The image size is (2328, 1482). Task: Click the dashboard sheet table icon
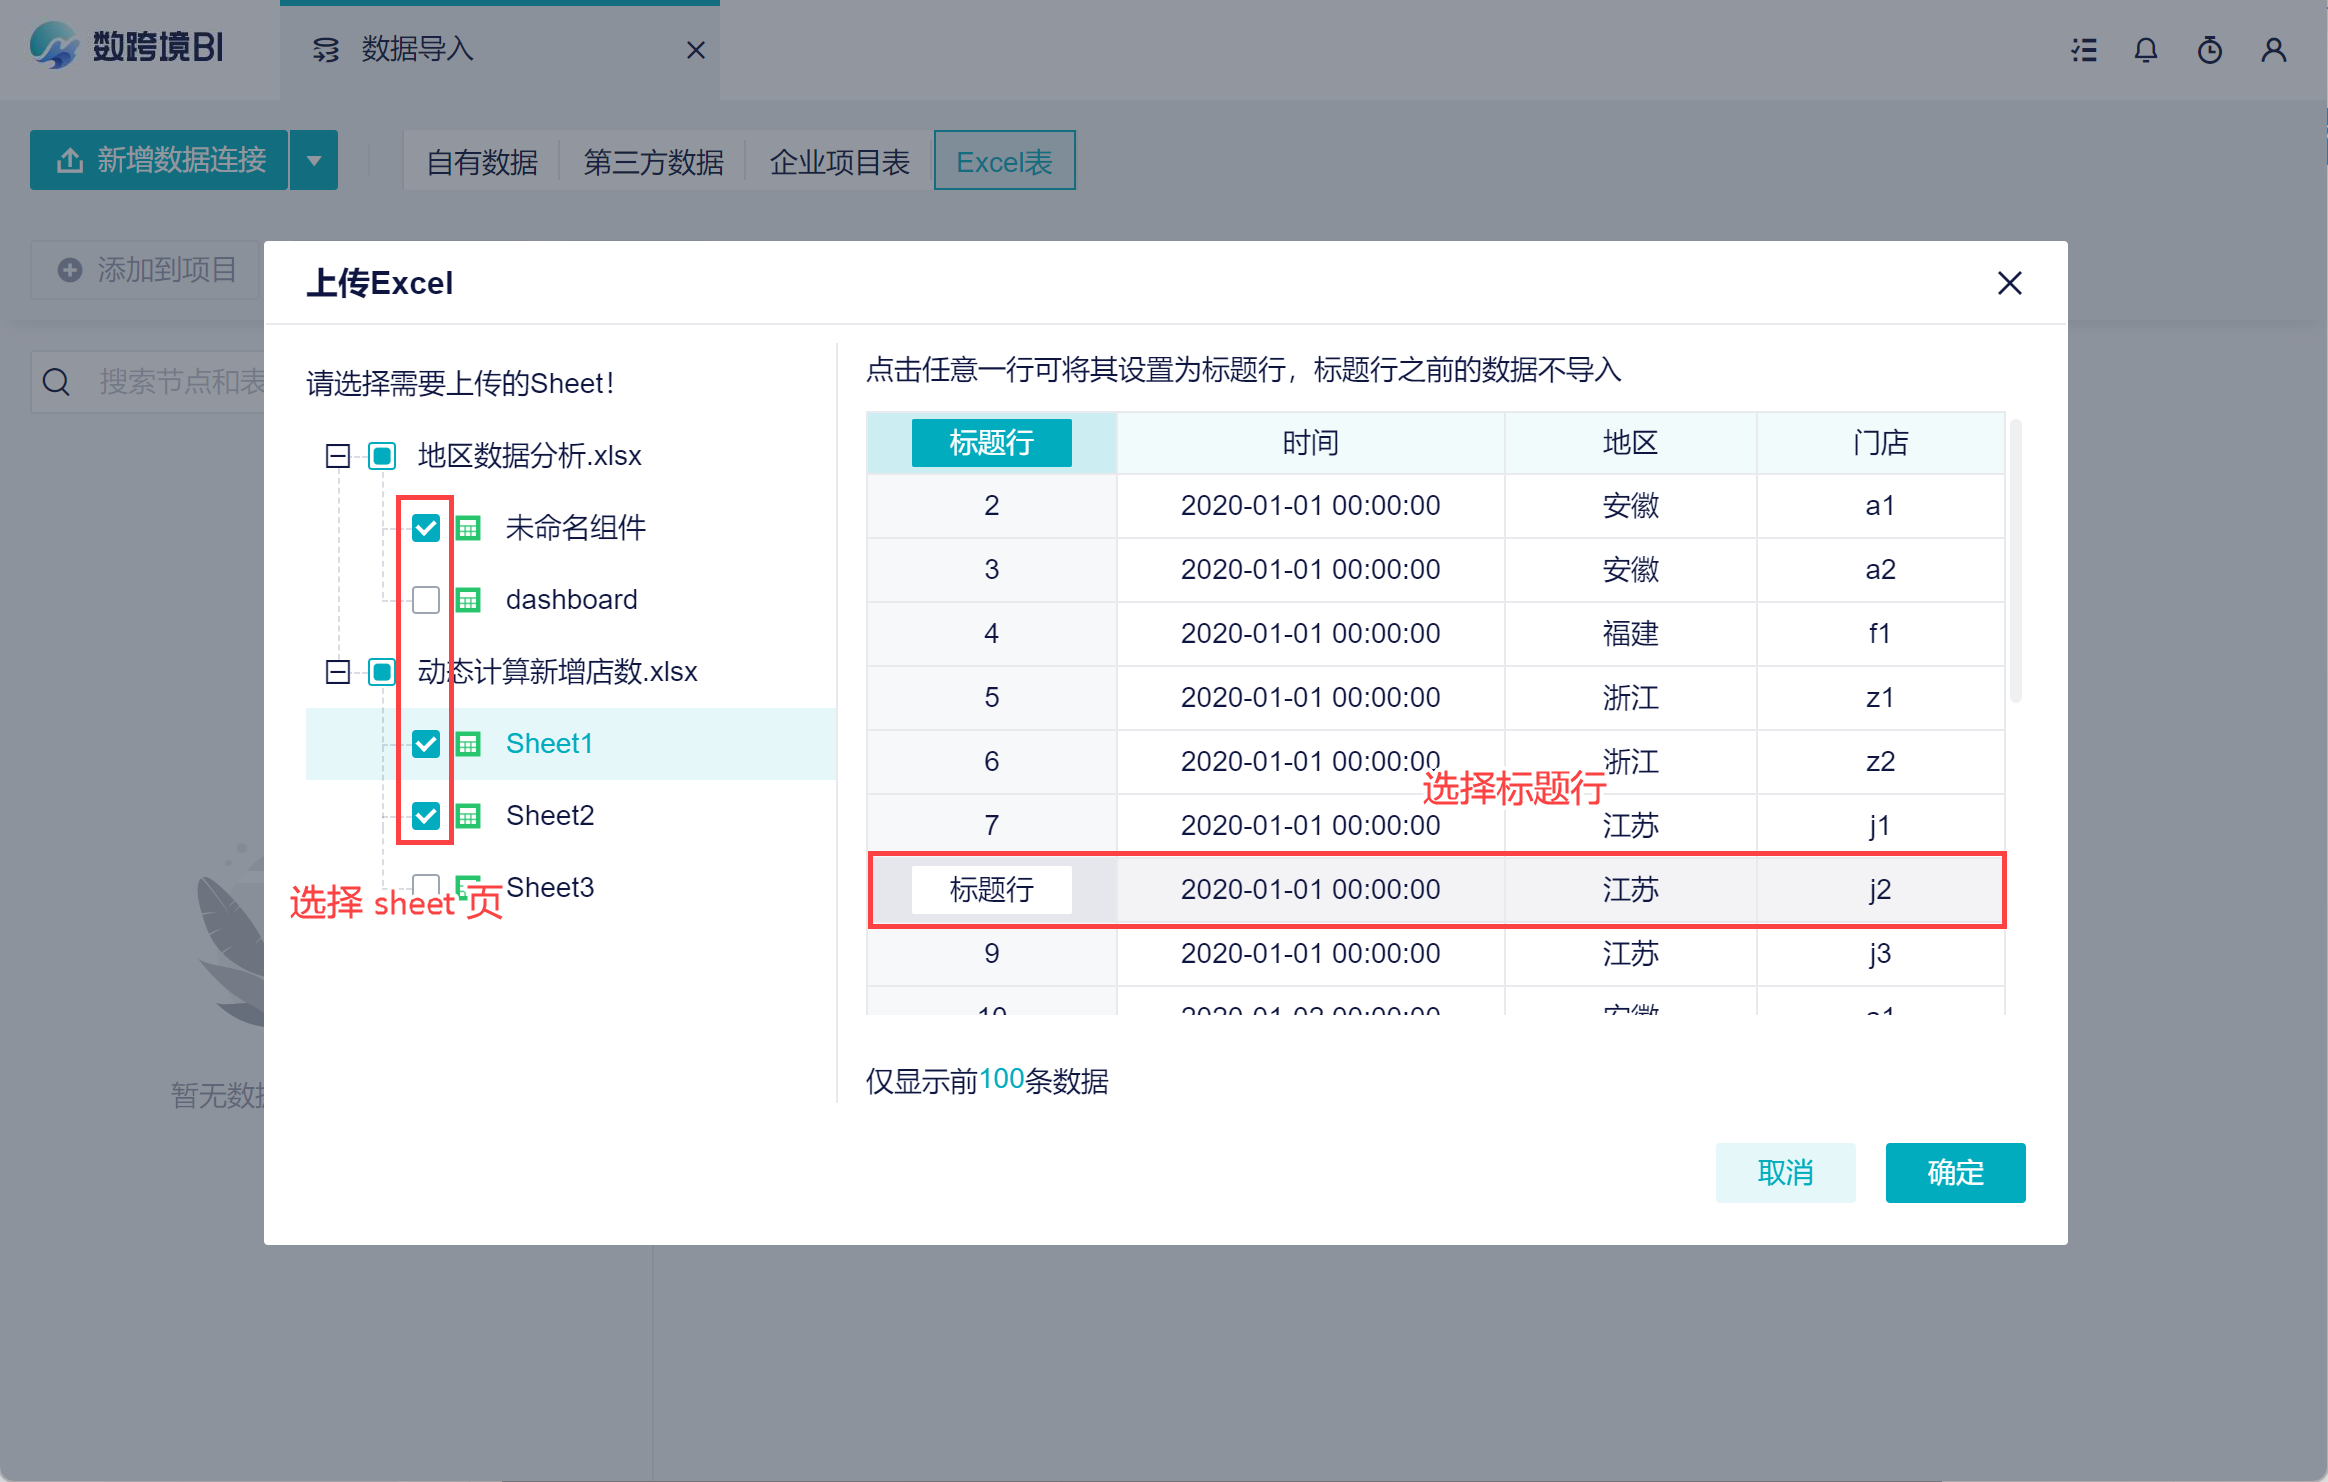coord(468,600)
